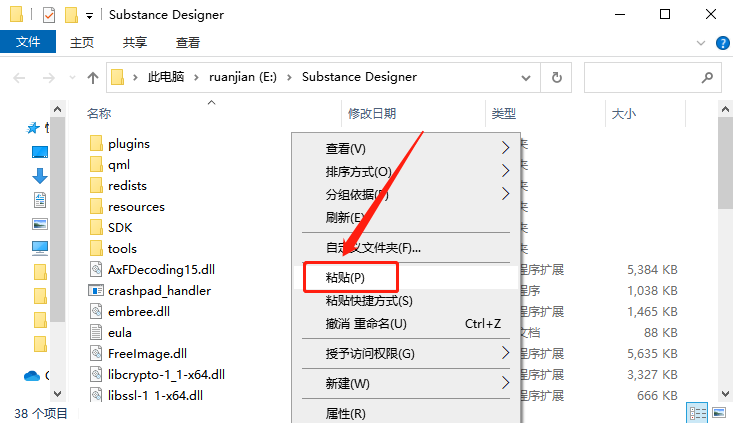
Task: Choose 属性(R) in the context menu
Action: point(406,413)
